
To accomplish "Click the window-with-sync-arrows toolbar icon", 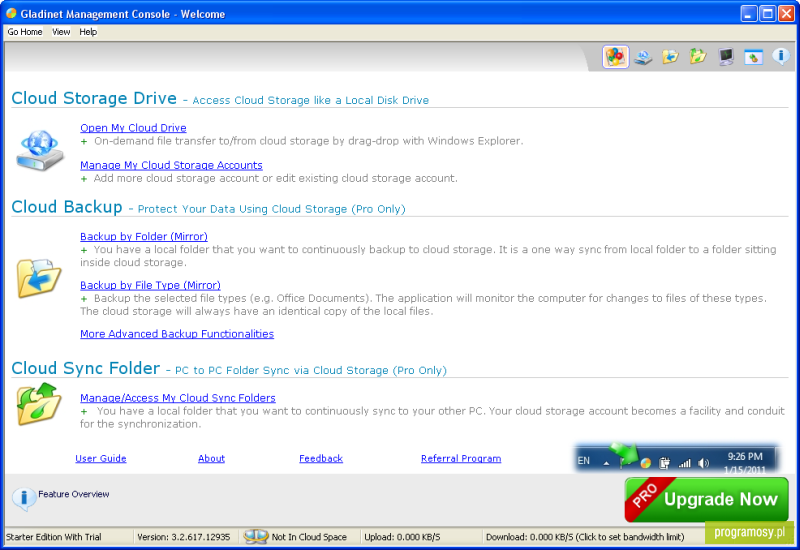I will [x=753, y=57].
